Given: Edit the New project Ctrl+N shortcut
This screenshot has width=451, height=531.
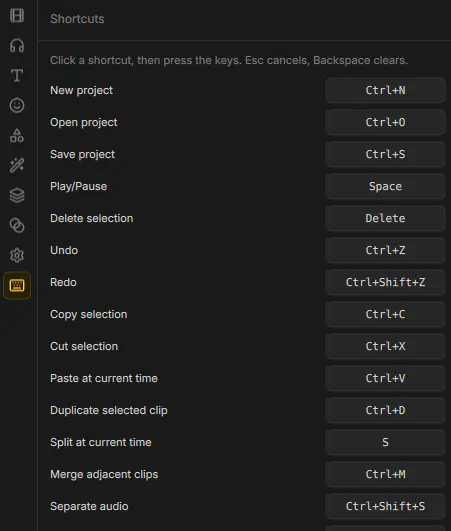Looking at the screenshot, I should click(x=385, y=90).
